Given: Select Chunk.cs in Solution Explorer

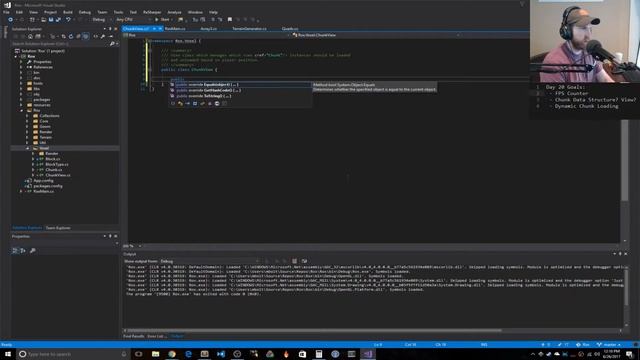Looking at the screenshot, I should pos(53,169).
